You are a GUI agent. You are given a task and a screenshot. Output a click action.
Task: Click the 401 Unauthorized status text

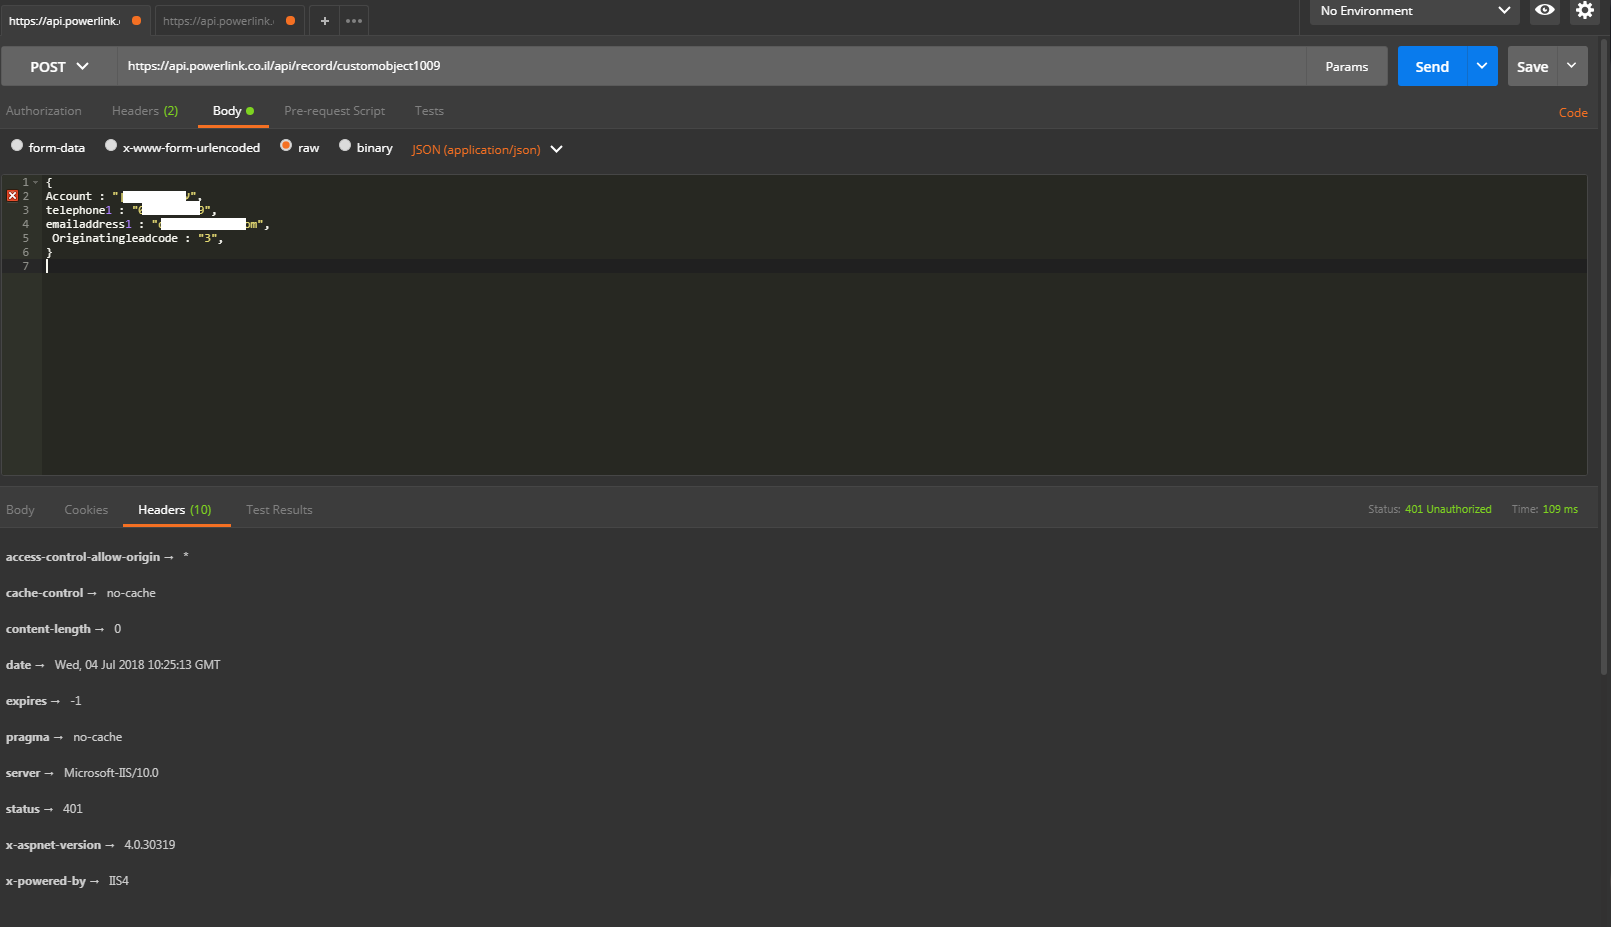point(1448,509)
